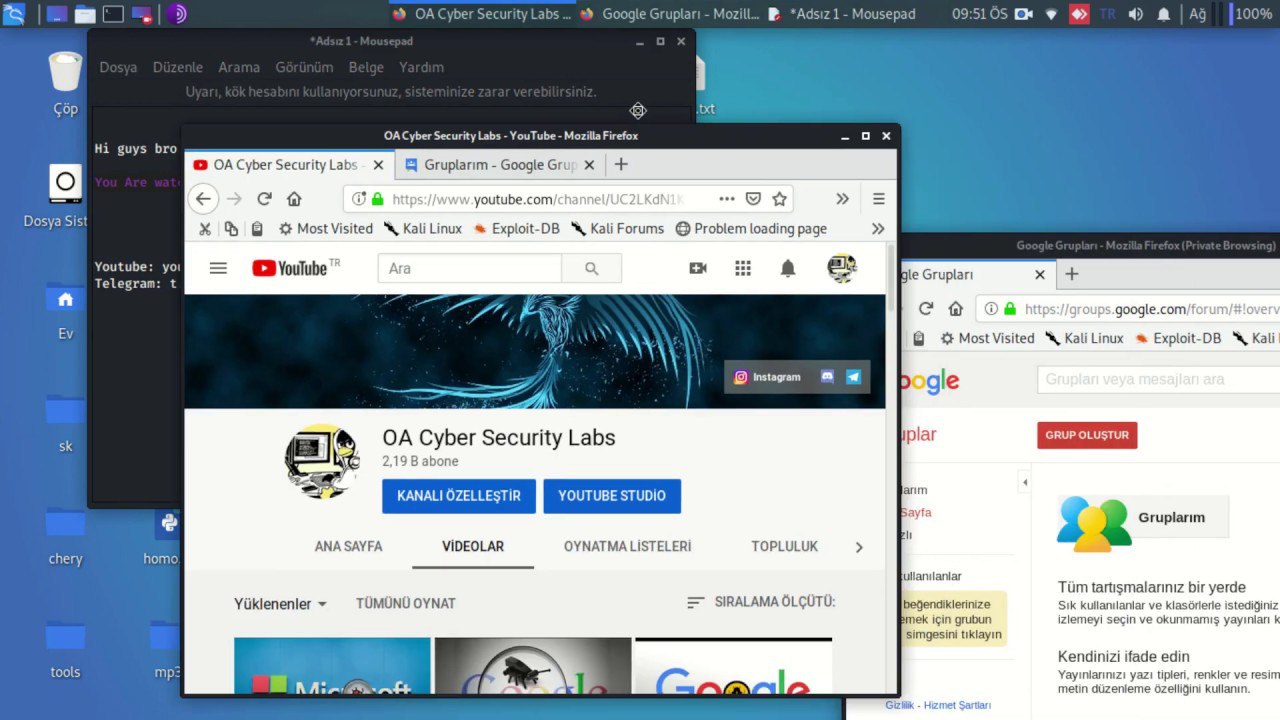Viewport: 1280px width, 720px height.
Task: Bookmark the YouTube page with the star
Action: [x=780, y=199]
